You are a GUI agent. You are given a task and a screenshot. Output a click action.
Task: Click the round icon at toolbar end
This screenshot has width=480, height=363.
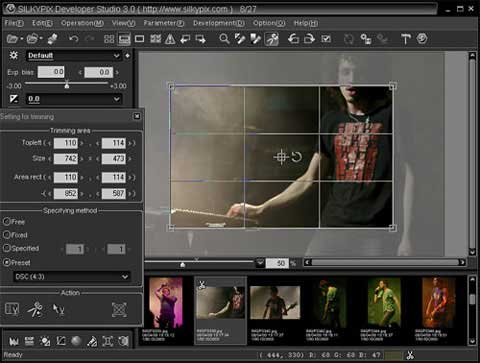(x=422, y=39)
